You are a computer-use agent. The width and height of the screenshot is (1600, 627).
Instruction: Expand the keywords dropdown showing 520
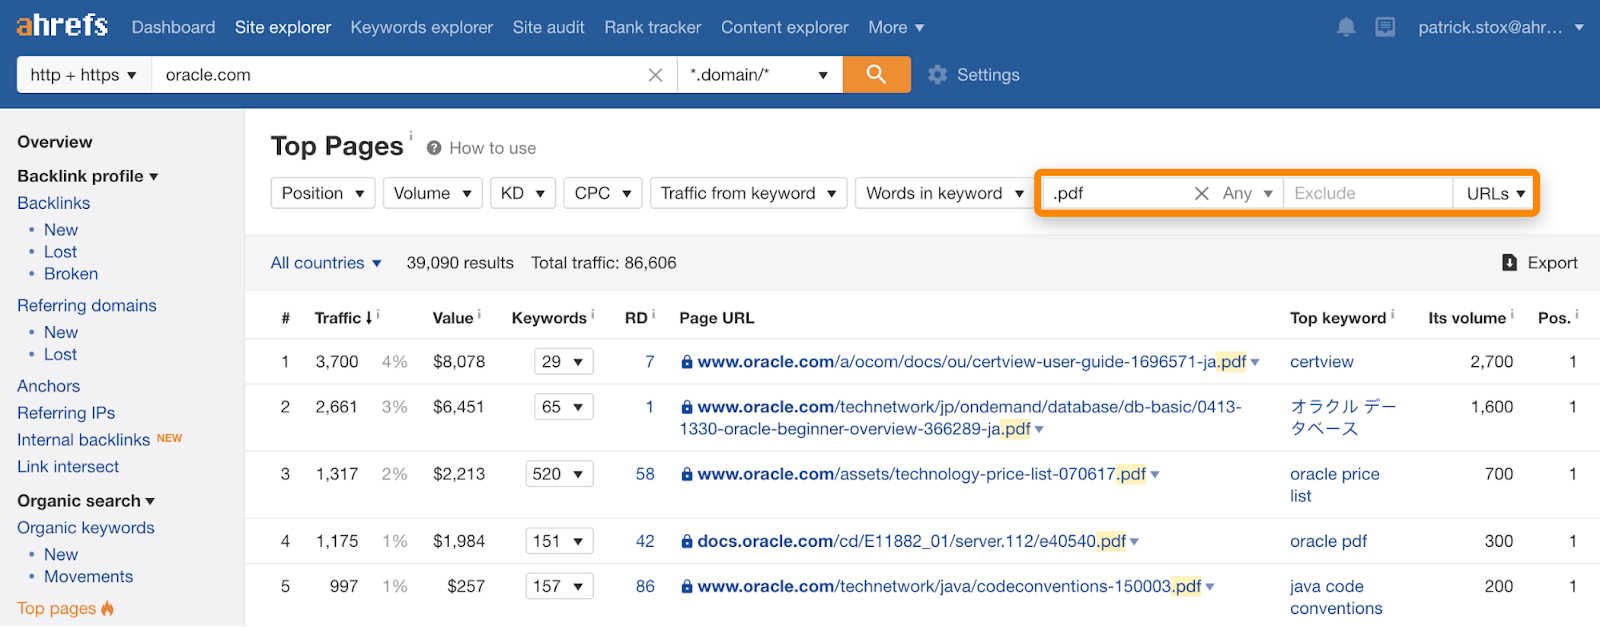(559, 474)
